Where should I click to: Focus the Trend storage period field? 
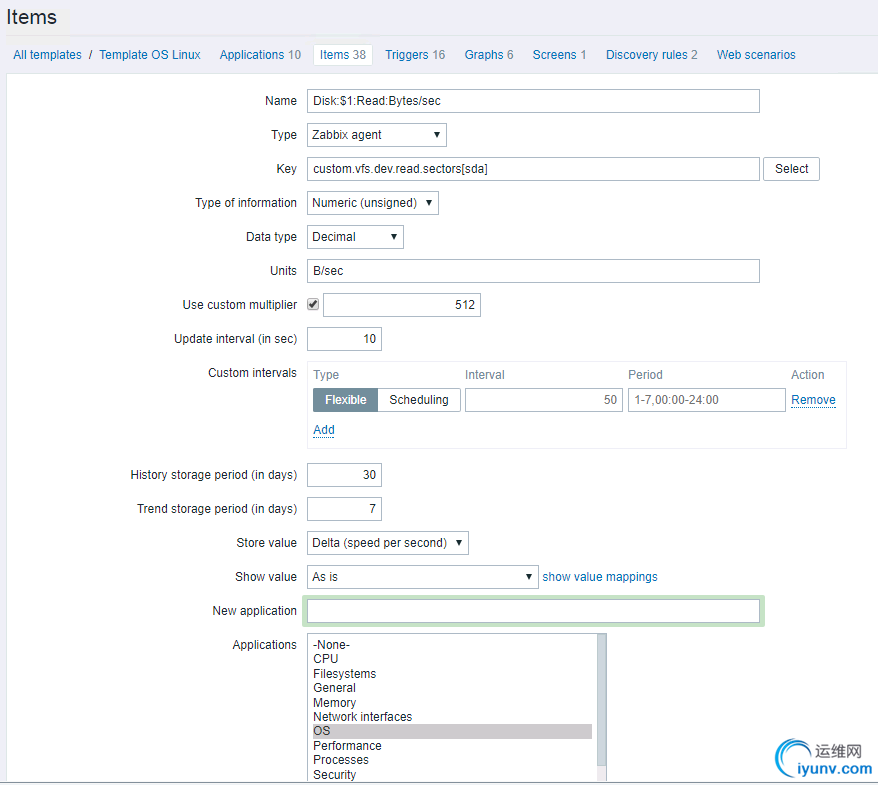344,509
